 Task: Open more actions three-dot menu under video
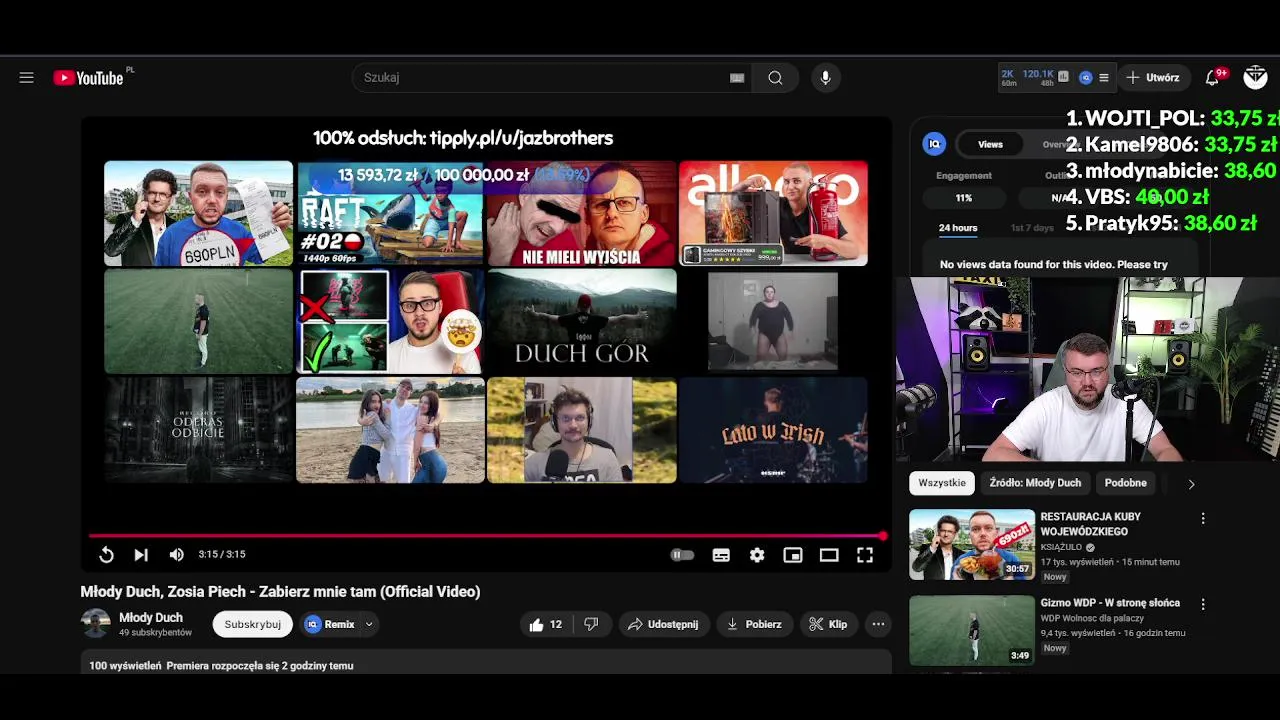pos(878,624)
